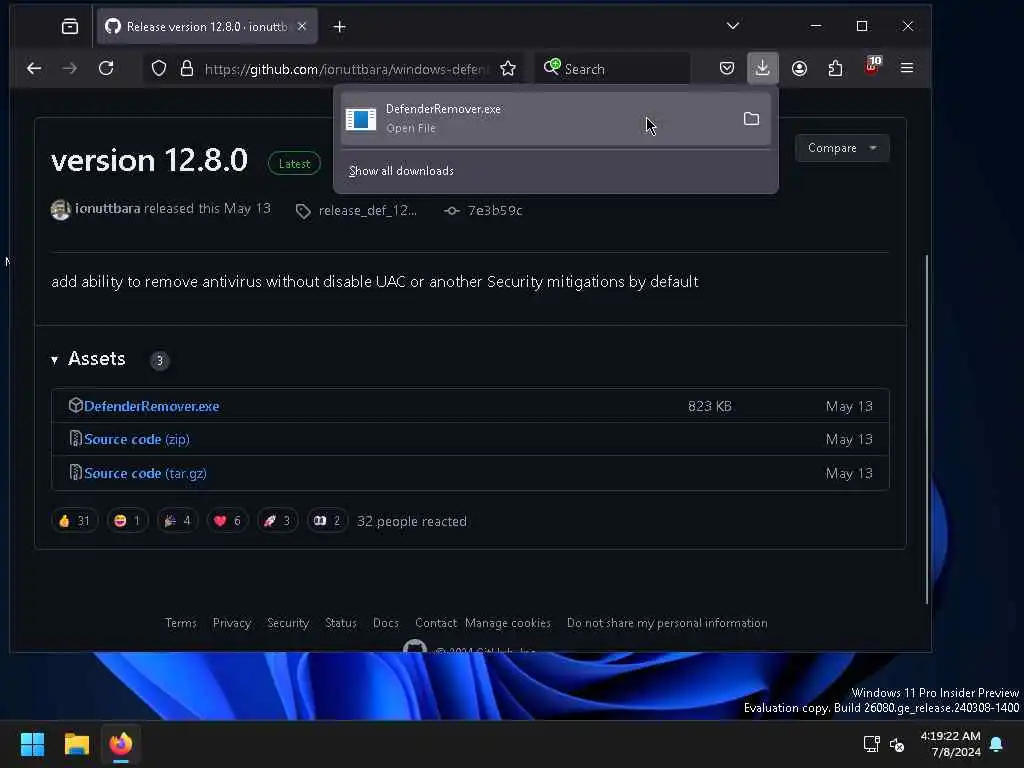Open ionuttbara avatar image

(61, 210)
